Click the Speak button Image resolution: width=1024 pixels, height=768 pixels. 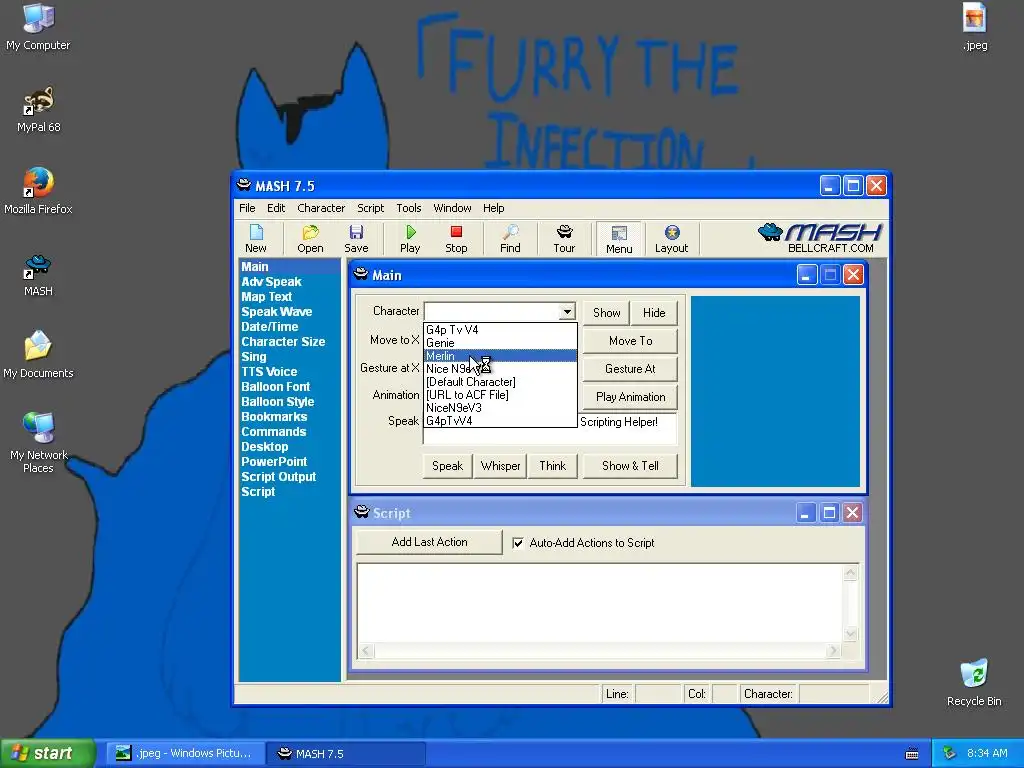tap(447, 466)
